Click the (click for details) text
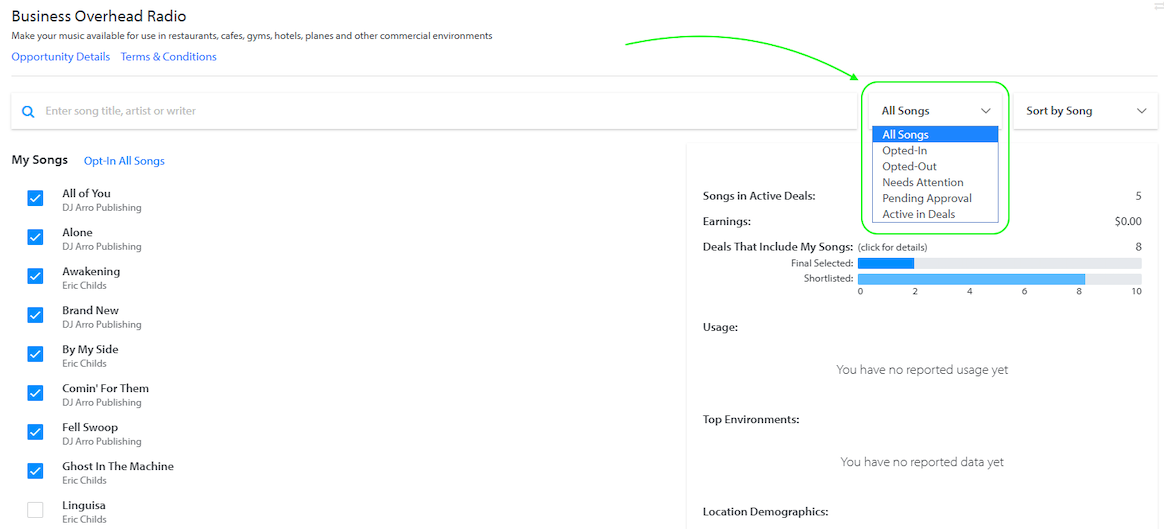 tap(892, 247)
